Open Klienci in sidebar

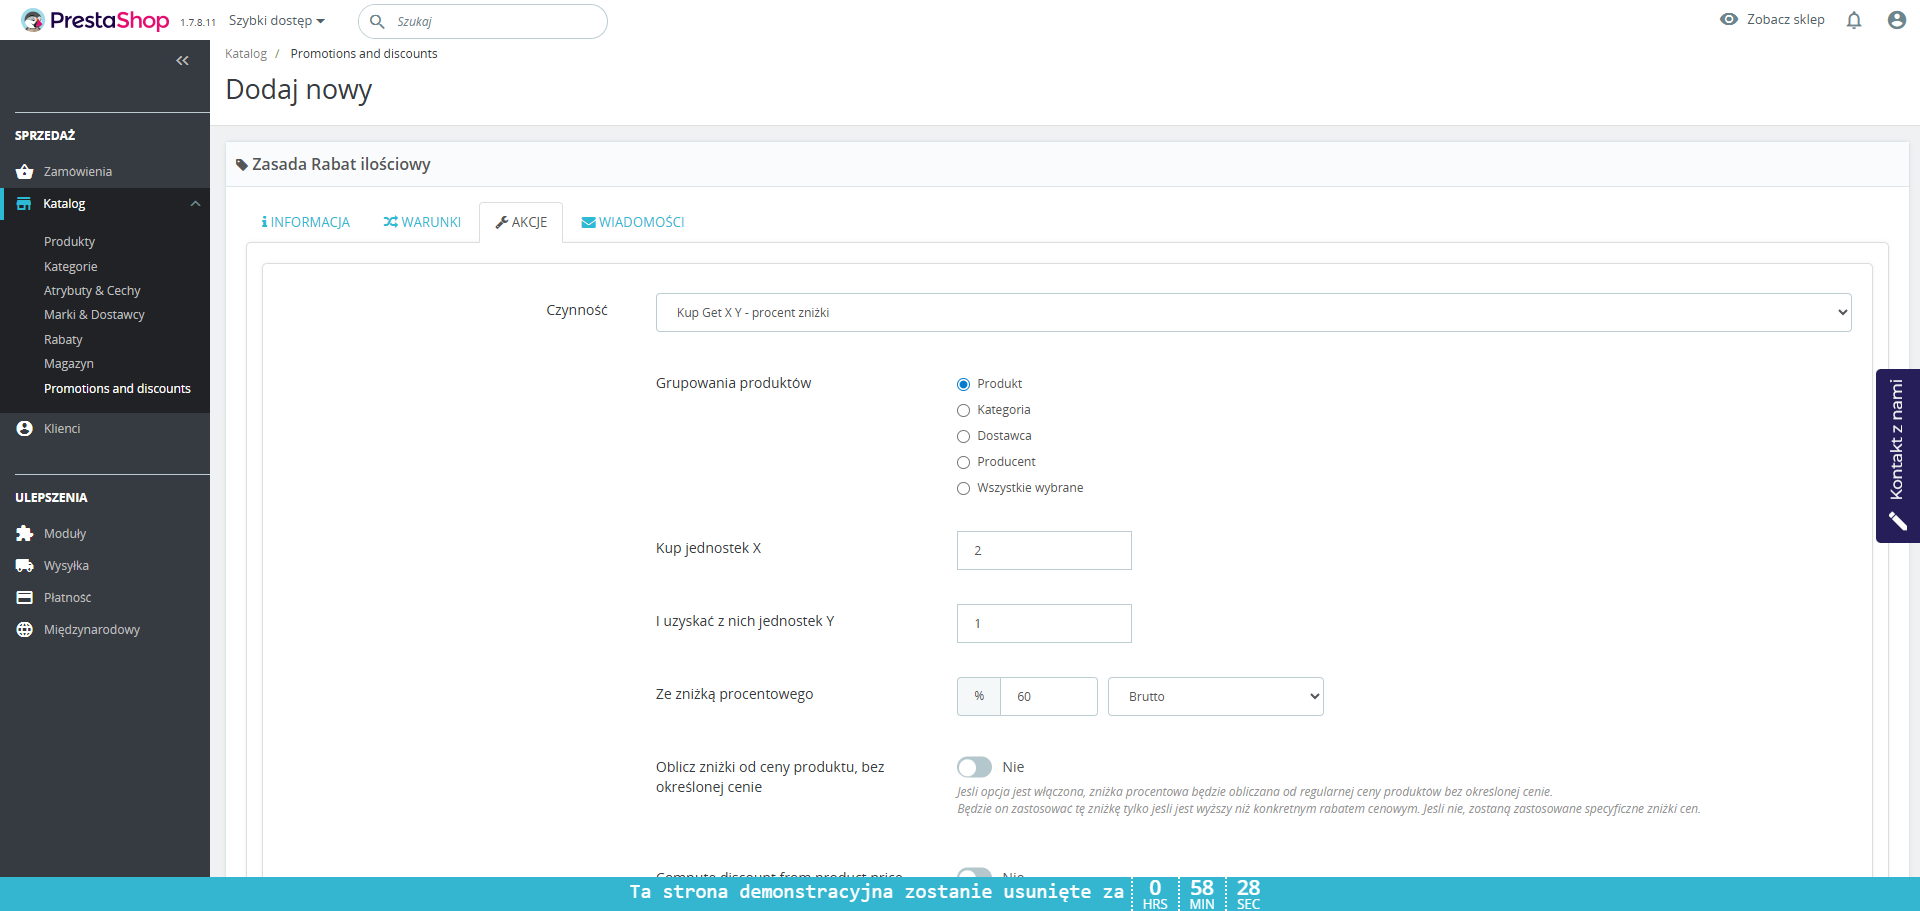click(62, 429)
